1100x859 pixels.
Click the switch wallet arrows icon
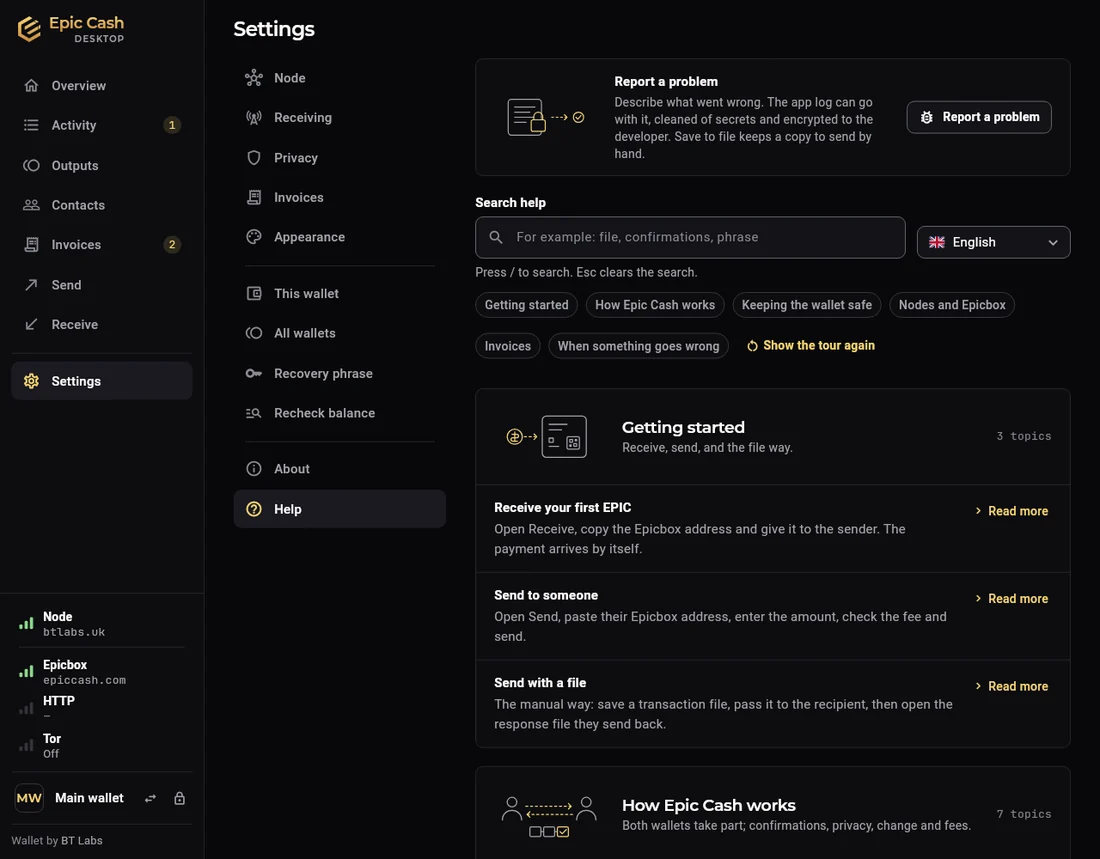click(150, 799)
